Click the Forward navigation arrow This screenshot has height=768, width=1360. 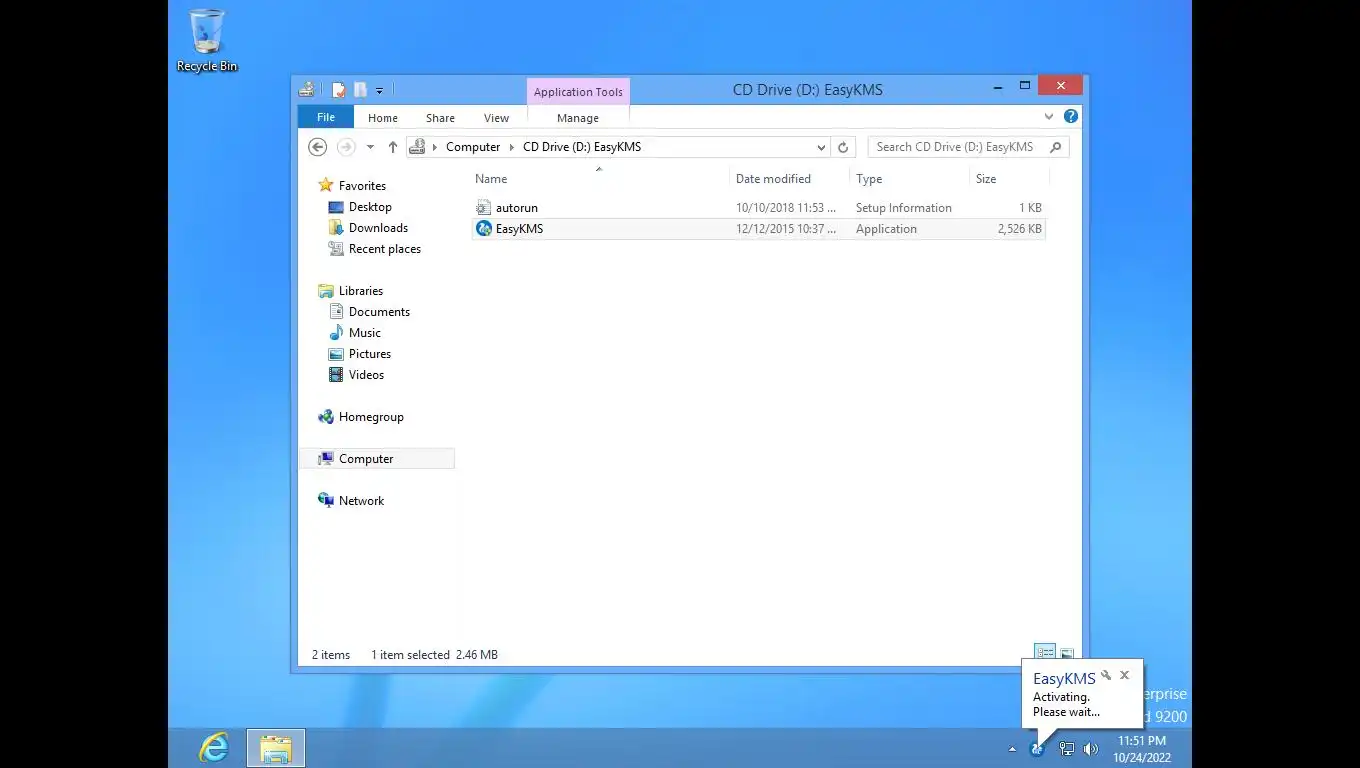point(346,147)
